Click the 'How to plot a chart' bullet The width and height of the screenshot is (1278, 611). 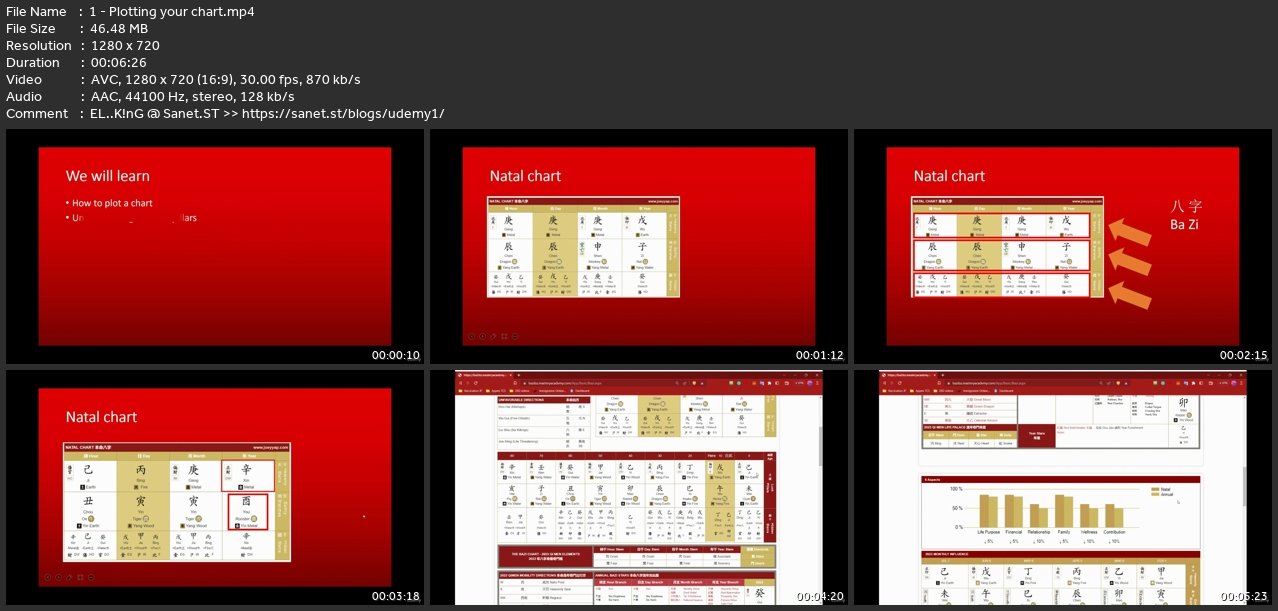pos(111,203)
